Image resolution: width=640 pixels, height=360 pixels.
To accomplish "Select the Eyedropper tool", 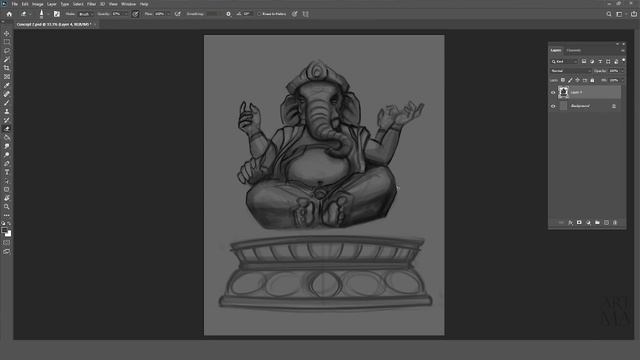I will tap(7, 85).
